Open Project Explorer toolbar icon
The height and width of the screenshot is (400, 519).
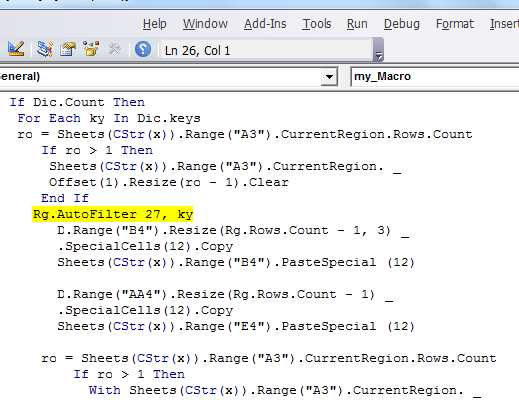[x=45, y=49]
